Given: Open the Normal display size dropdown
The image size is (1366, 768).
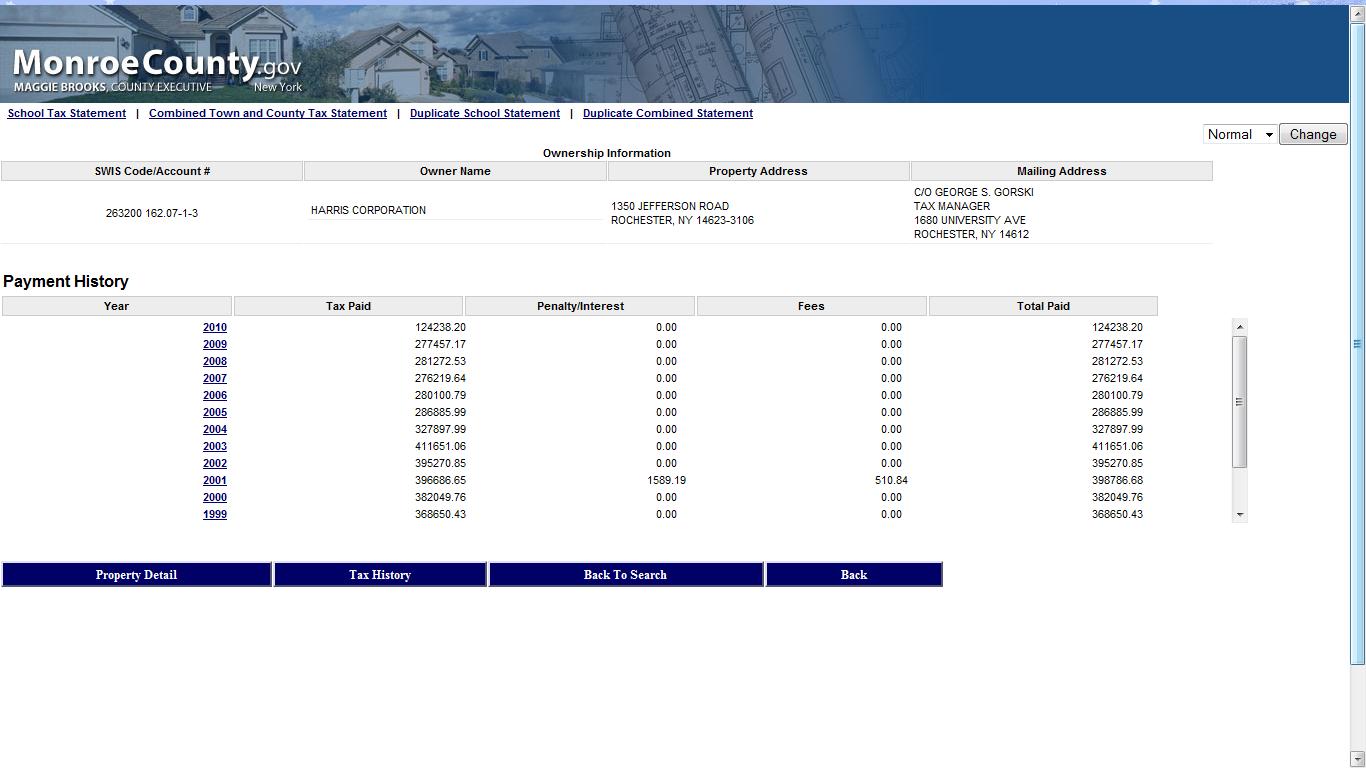Looking at the screenshot, I should click(1239, 134).
